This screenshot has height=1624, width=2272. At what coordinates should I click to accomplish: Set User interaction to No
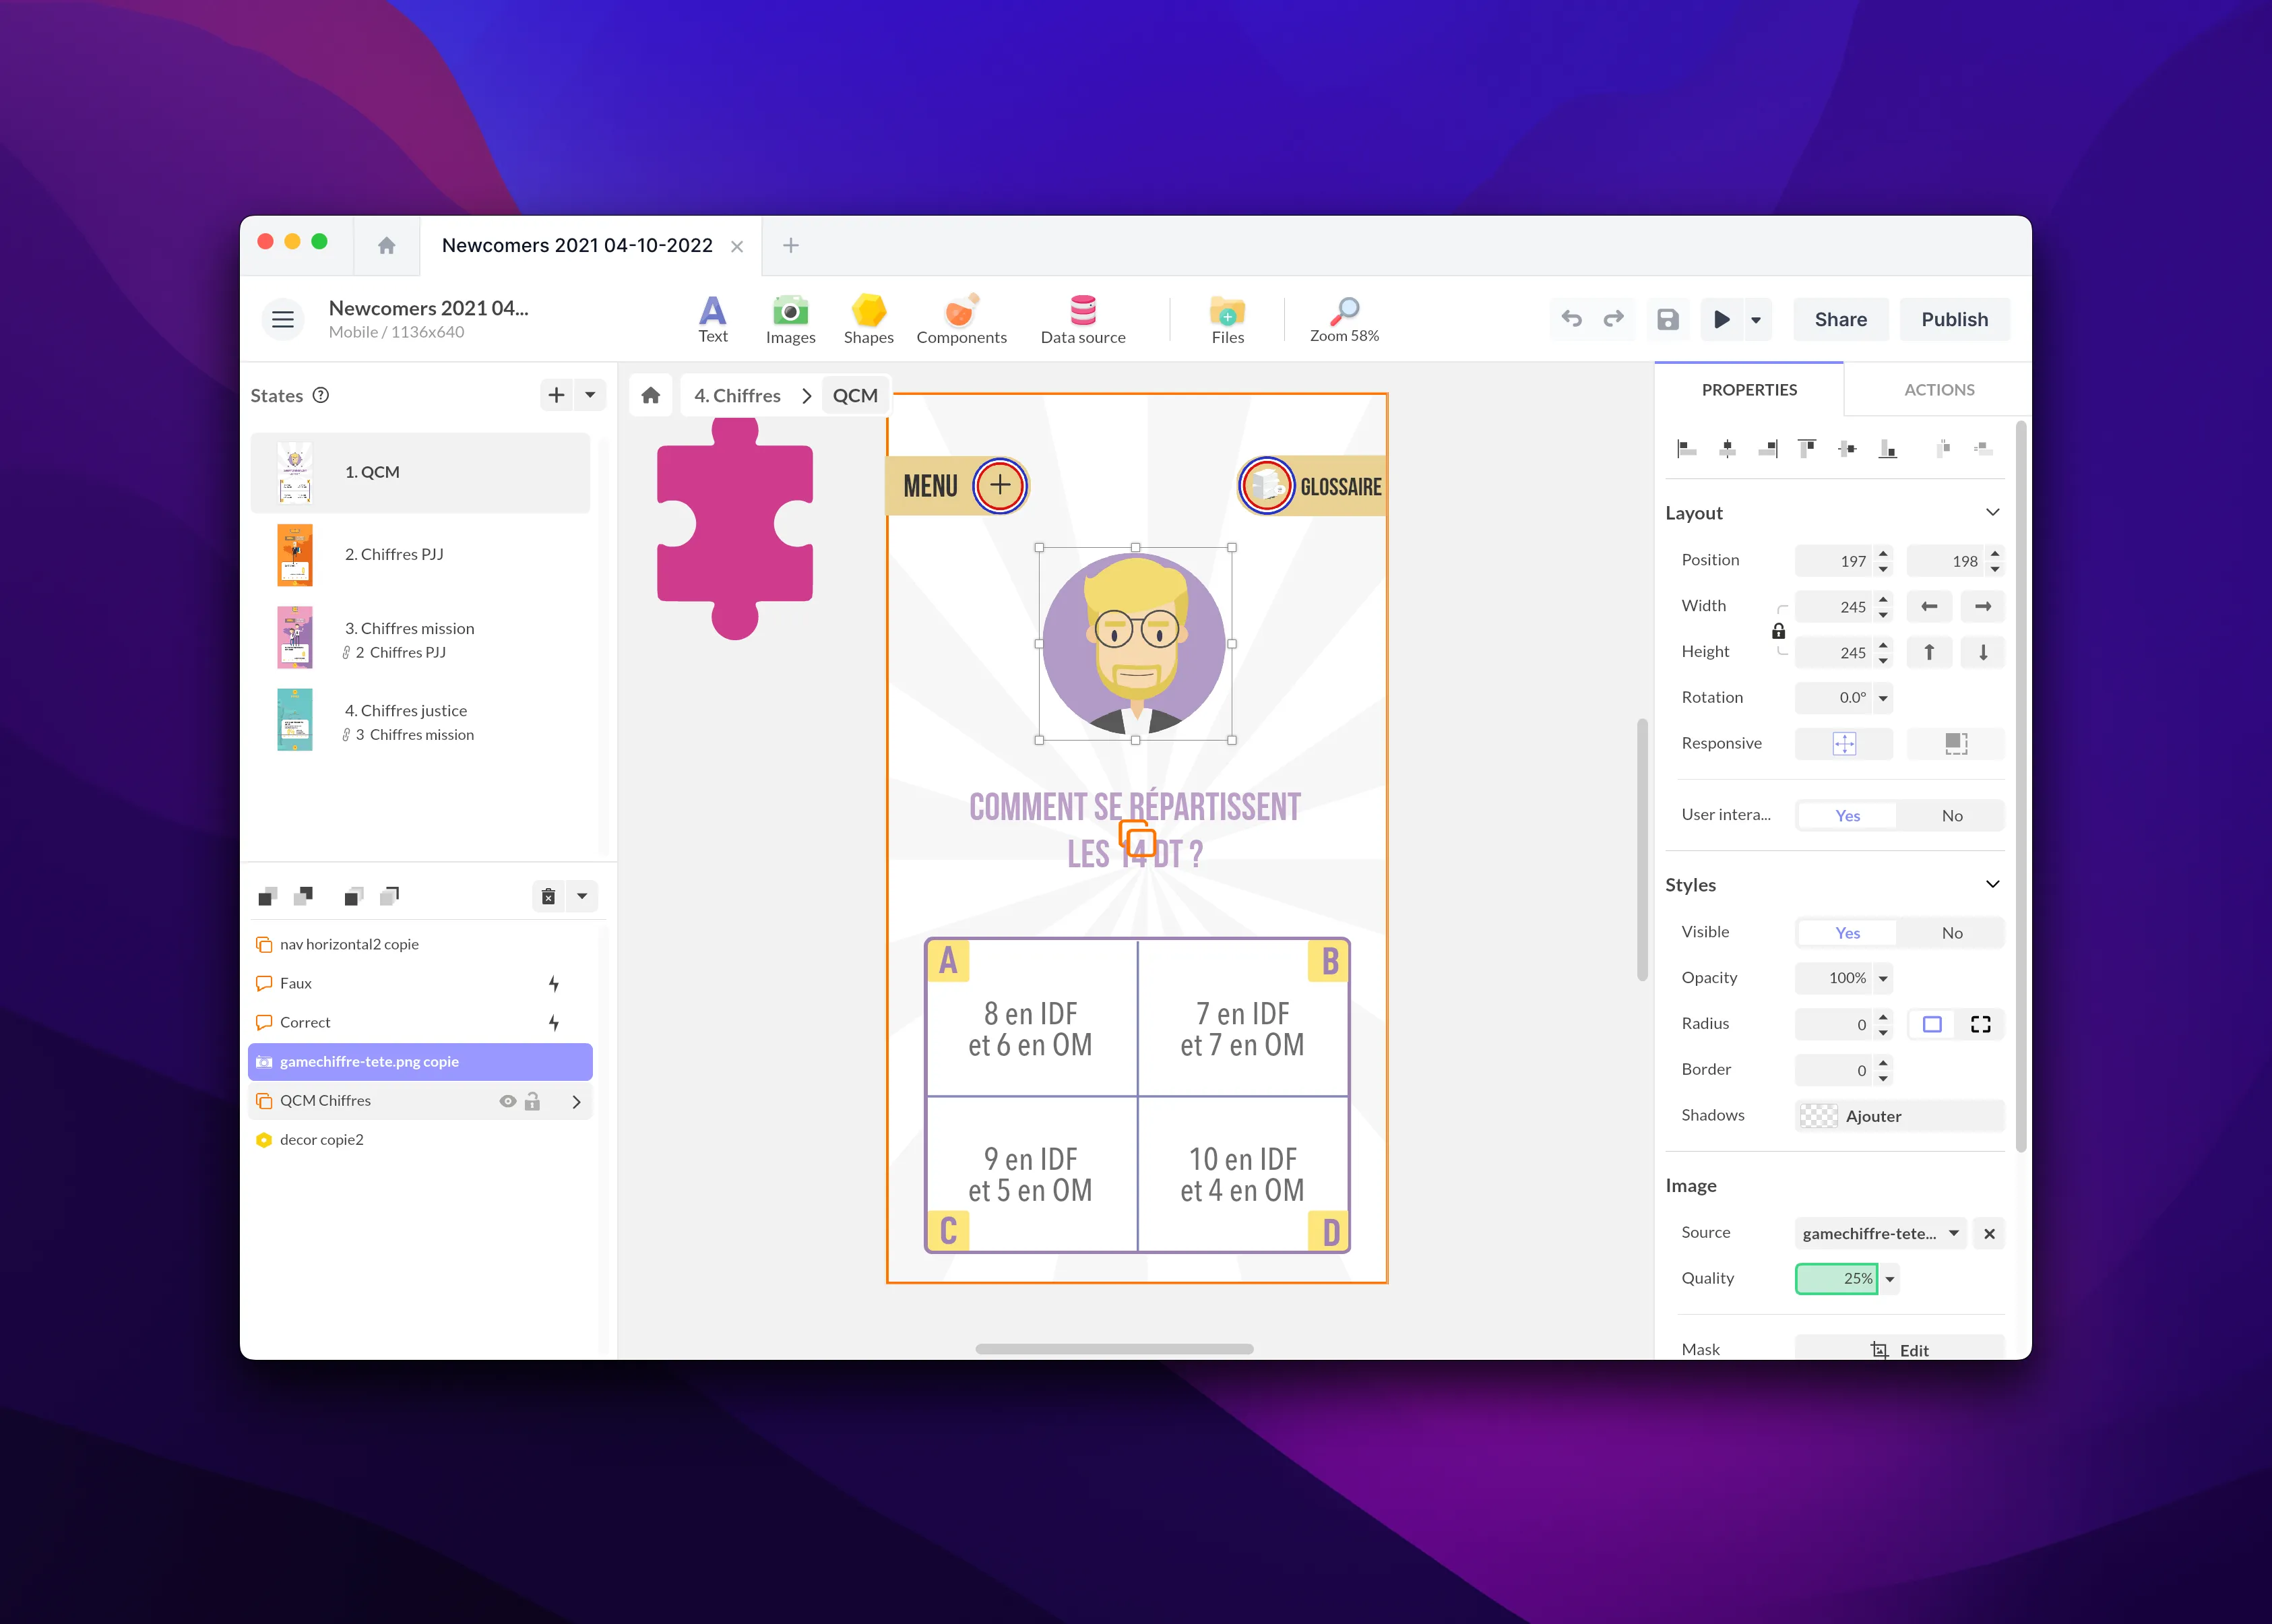tap(1951, 815)
